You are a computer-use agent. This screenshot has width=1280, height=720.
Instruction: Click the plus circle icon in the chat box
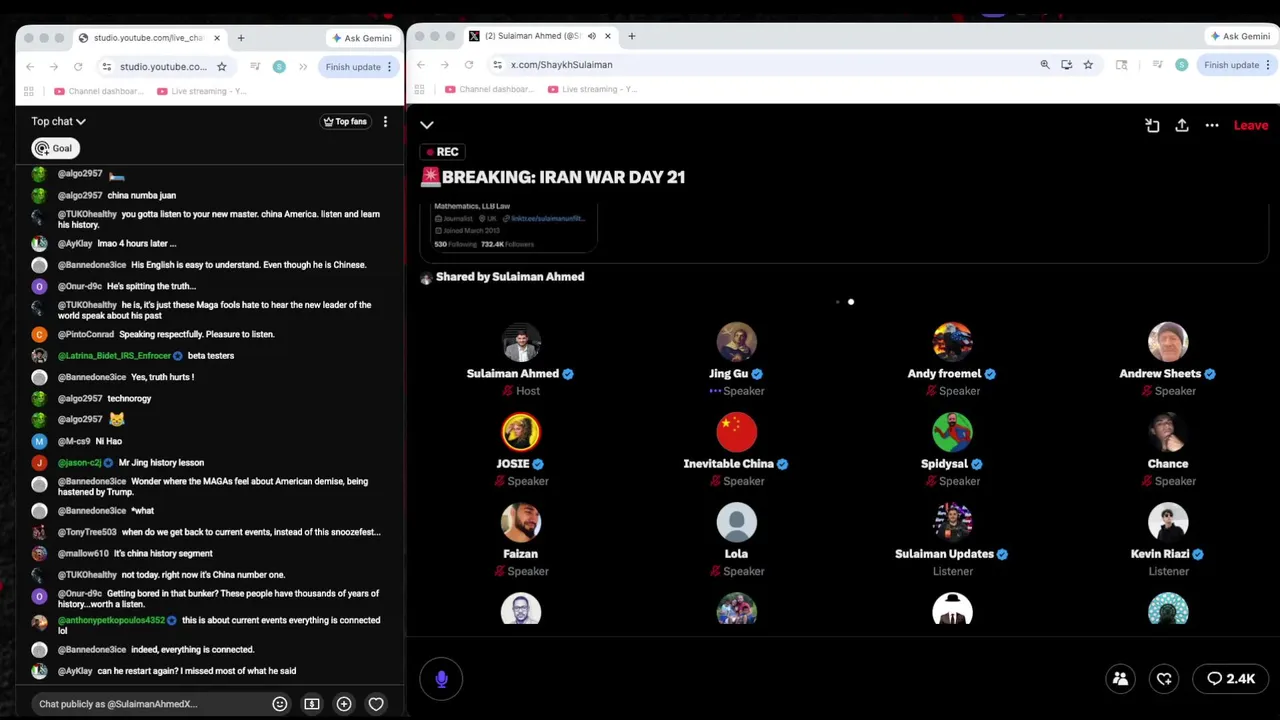(344, 704)
